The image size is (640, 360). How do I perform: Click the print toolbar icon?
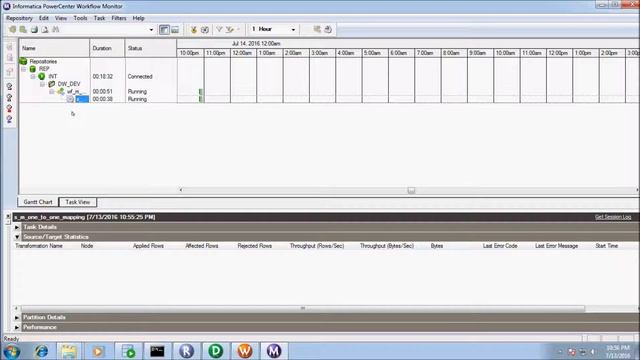[34, 29]
